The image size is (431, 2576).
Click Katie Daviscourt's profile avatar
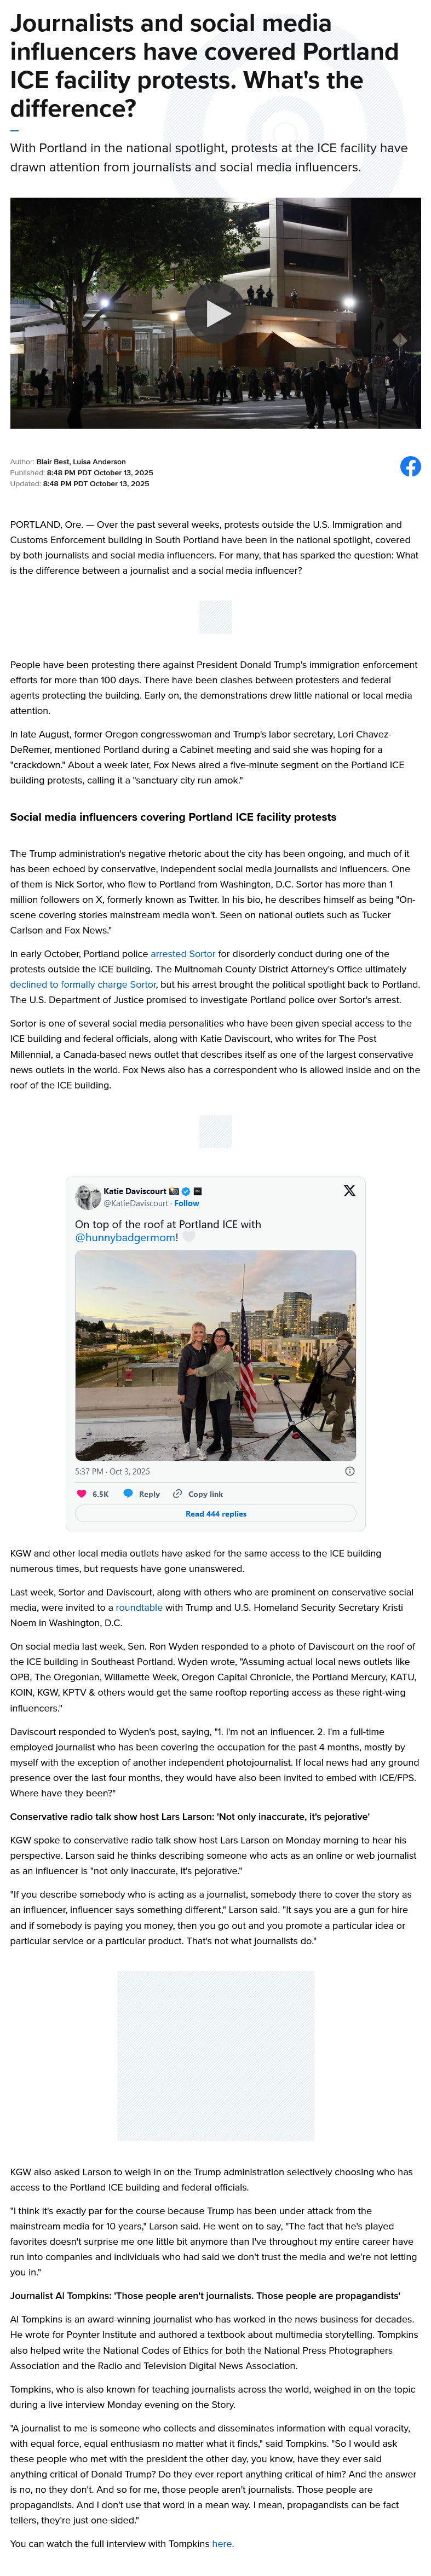click(87, 1197)
